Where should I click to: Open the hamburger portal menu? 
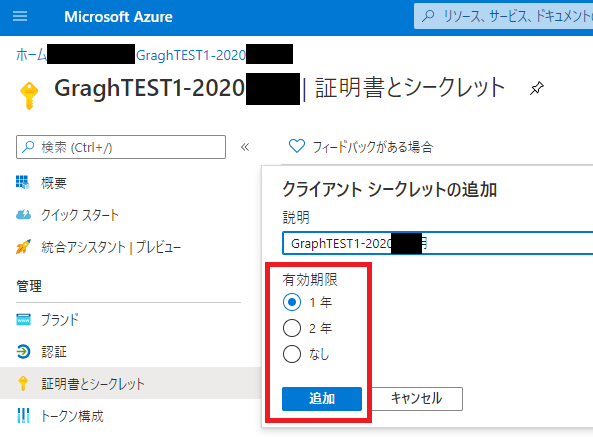pyautogui.click(x=20, y=16)
